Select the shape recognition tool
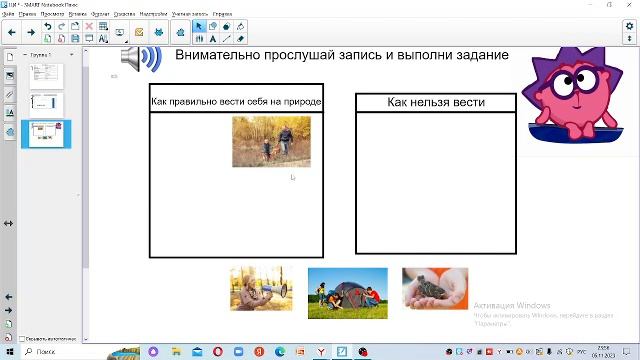 click(213, 26)
